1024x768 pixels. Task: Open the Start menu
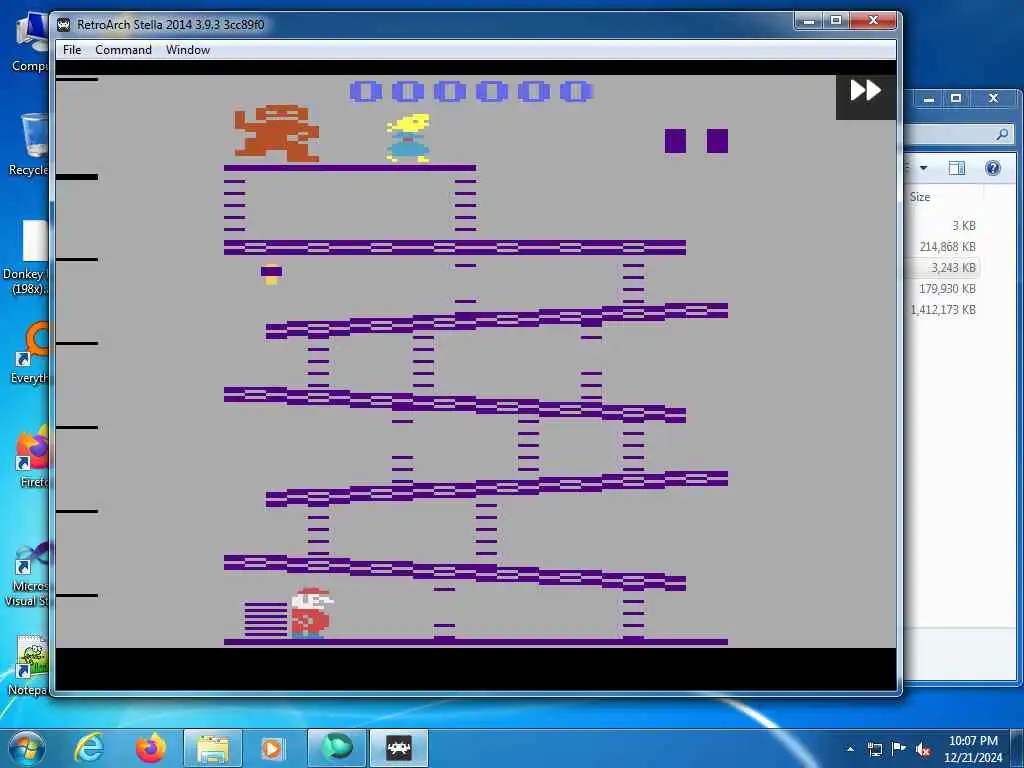coord(27,748)
